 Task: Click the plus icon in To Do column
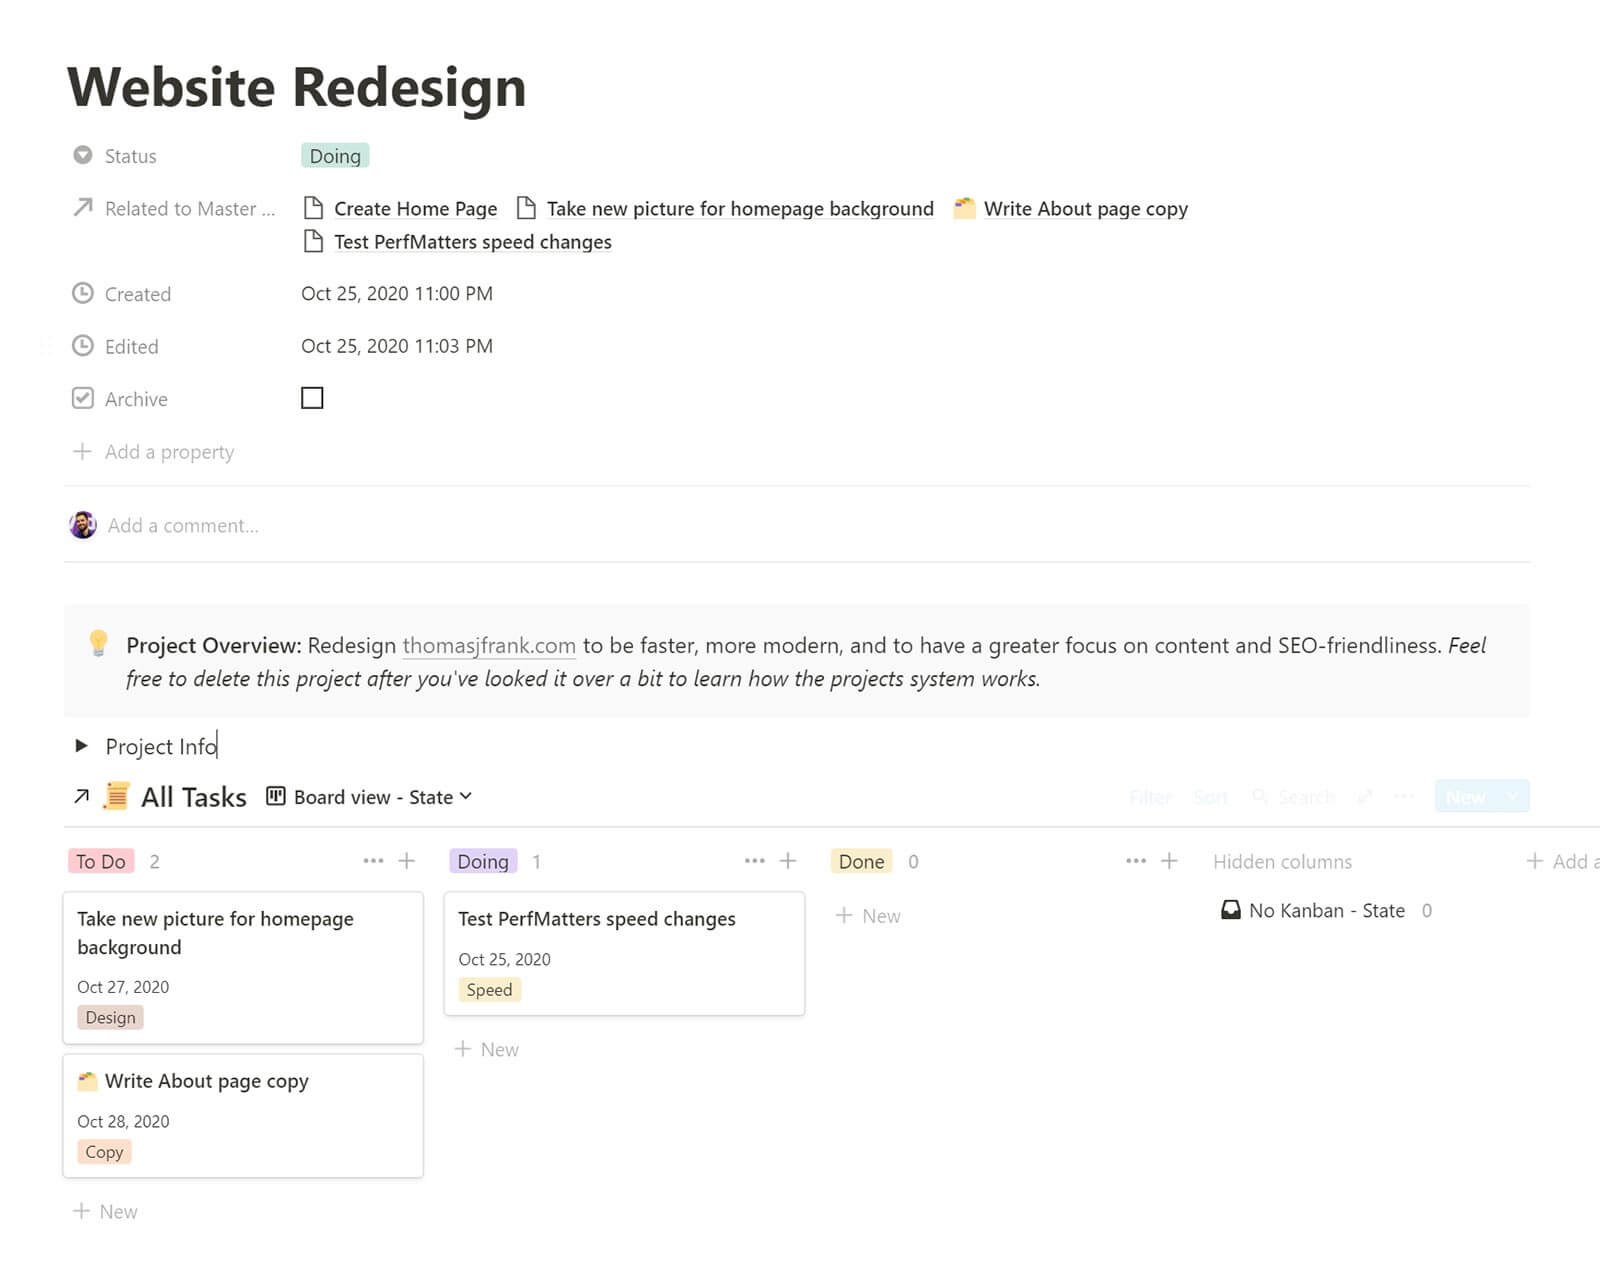pyautogui.click(x=406, y=861)
